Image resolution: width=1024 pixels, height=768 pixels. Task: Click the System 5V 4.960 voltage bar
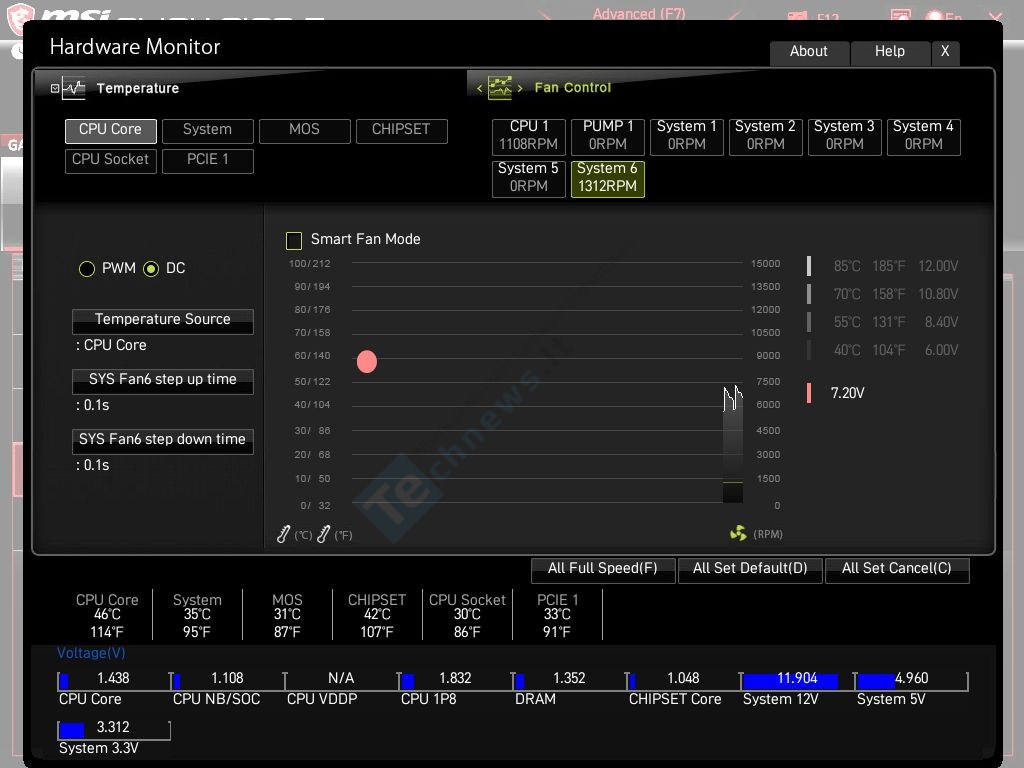coord(911,680)
